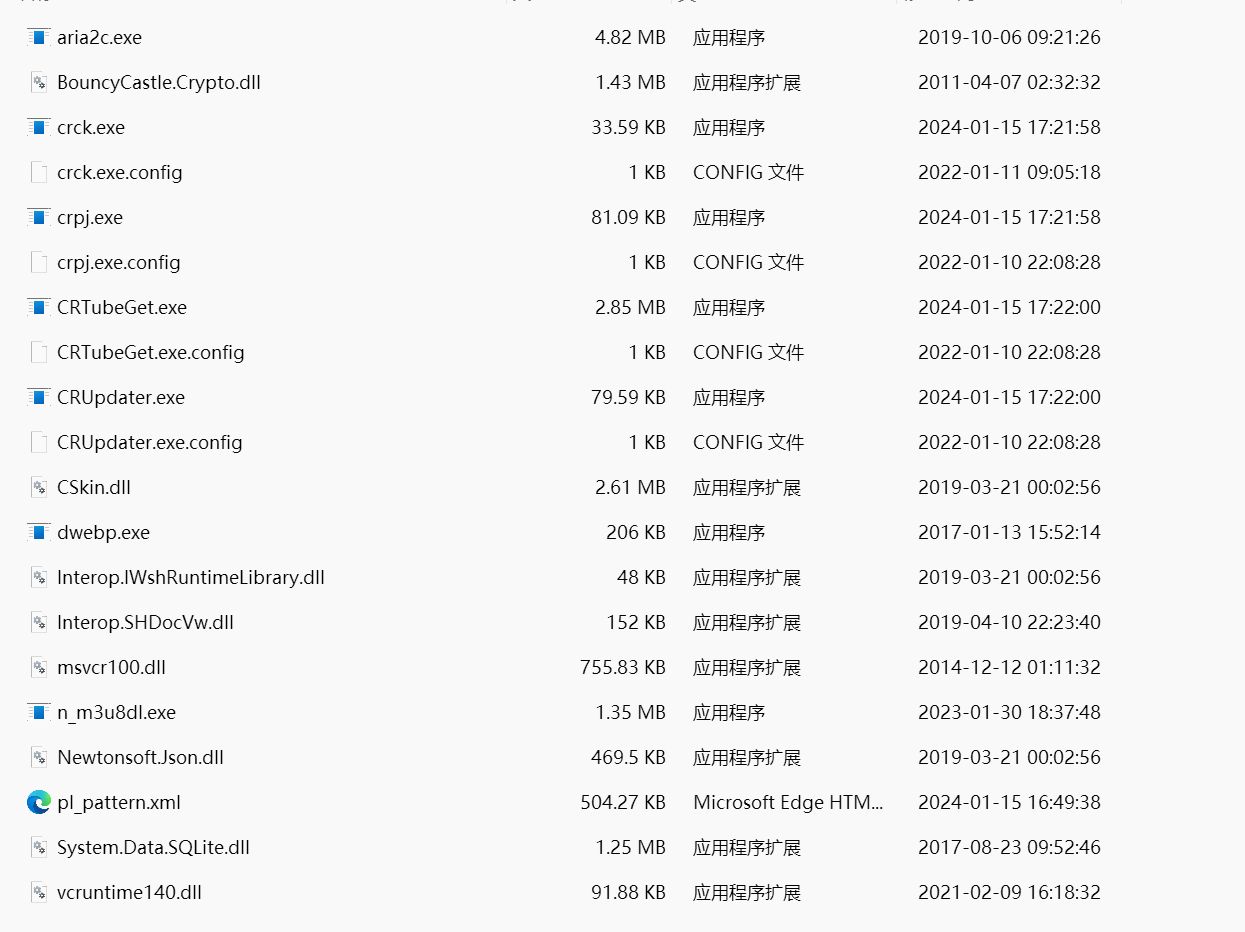Select the file name crpj.exe
The width and height of the screenshot is (1245, 932).
[x=90, y=218]
